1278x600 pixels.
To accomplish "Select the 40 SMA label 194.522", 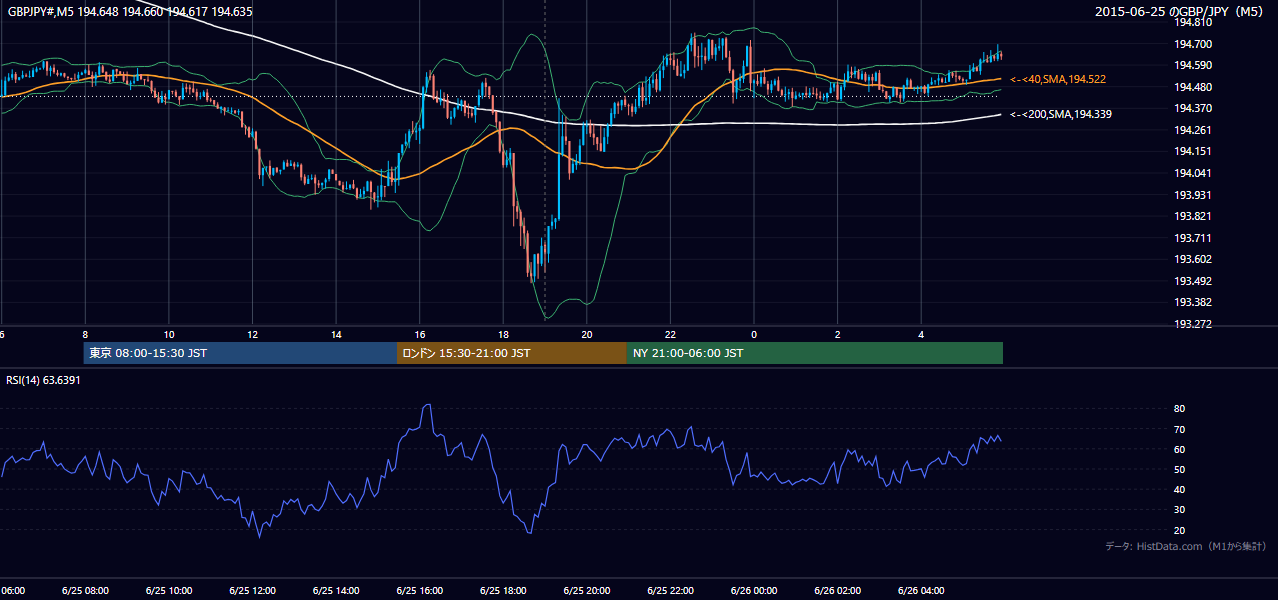I will (x=1058, y=79).
